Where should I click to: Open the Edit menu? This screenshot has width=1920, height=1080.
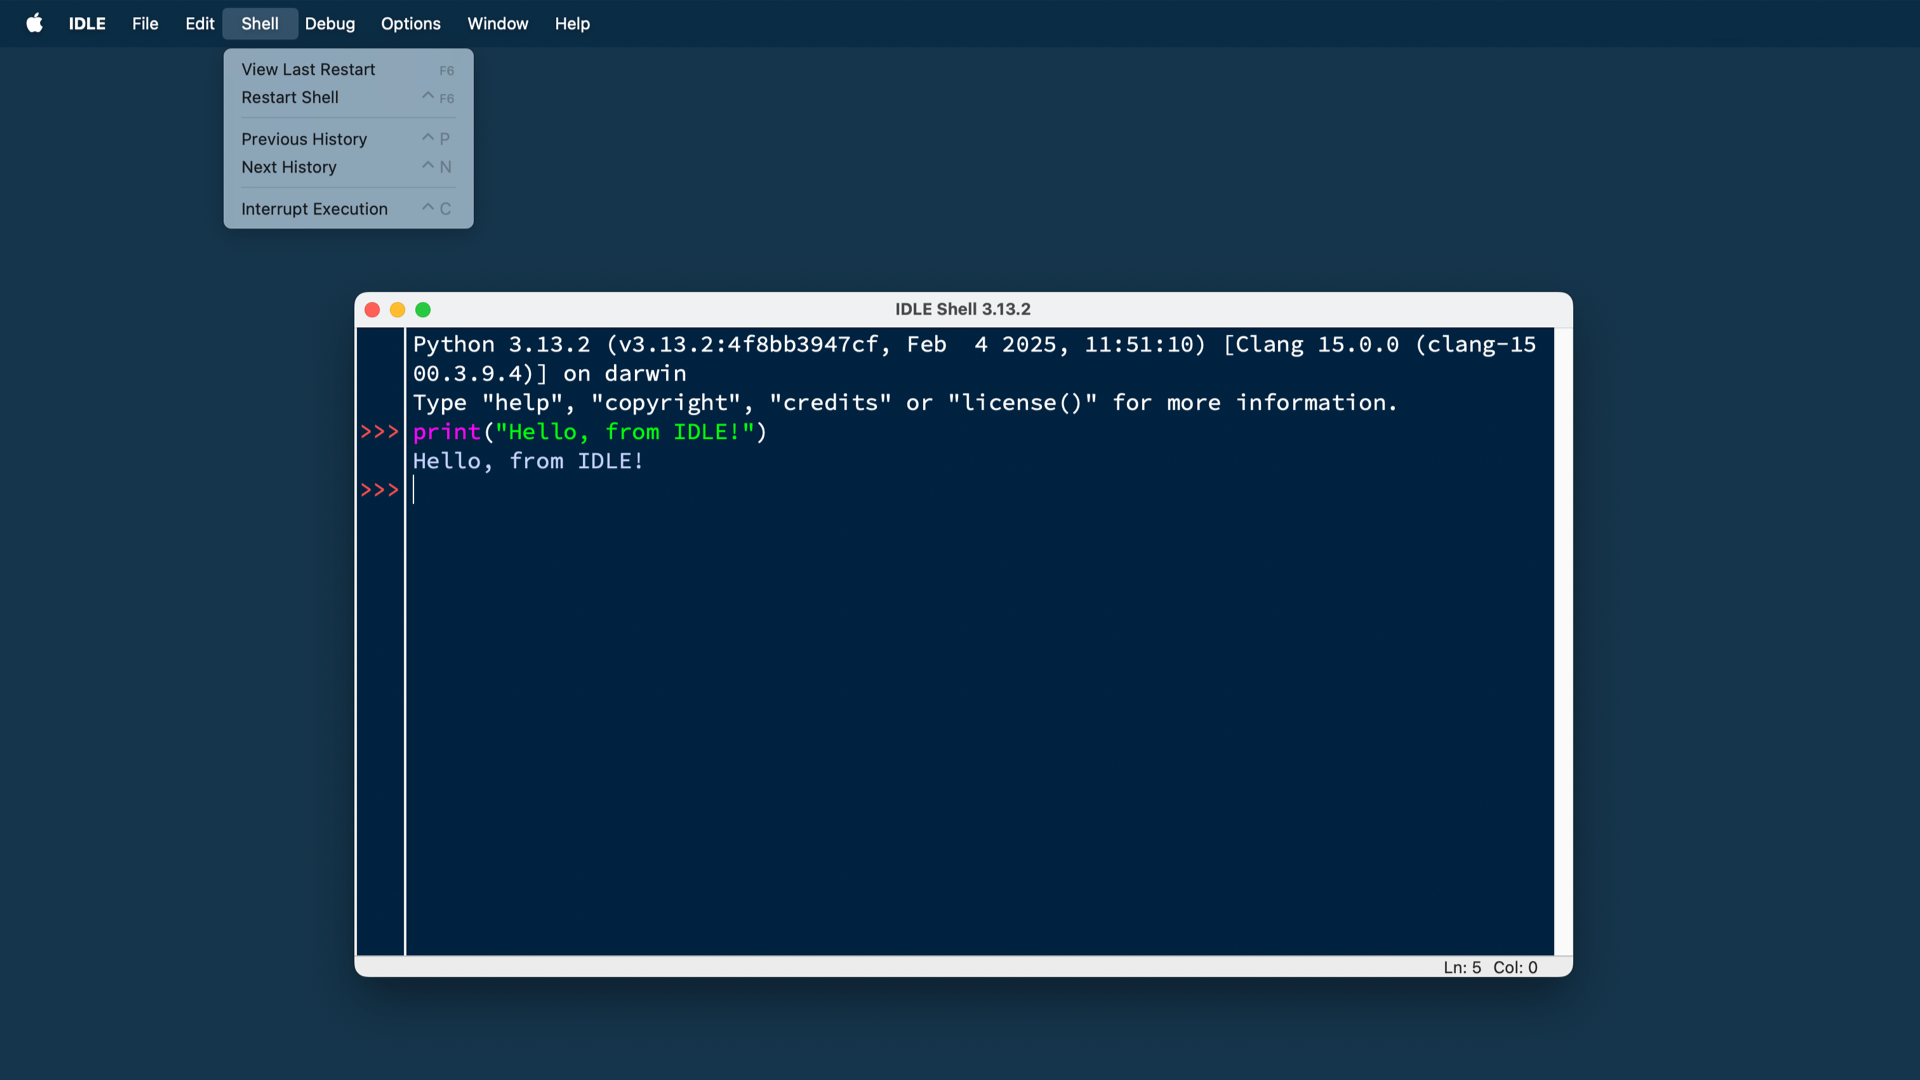[199, 23]
